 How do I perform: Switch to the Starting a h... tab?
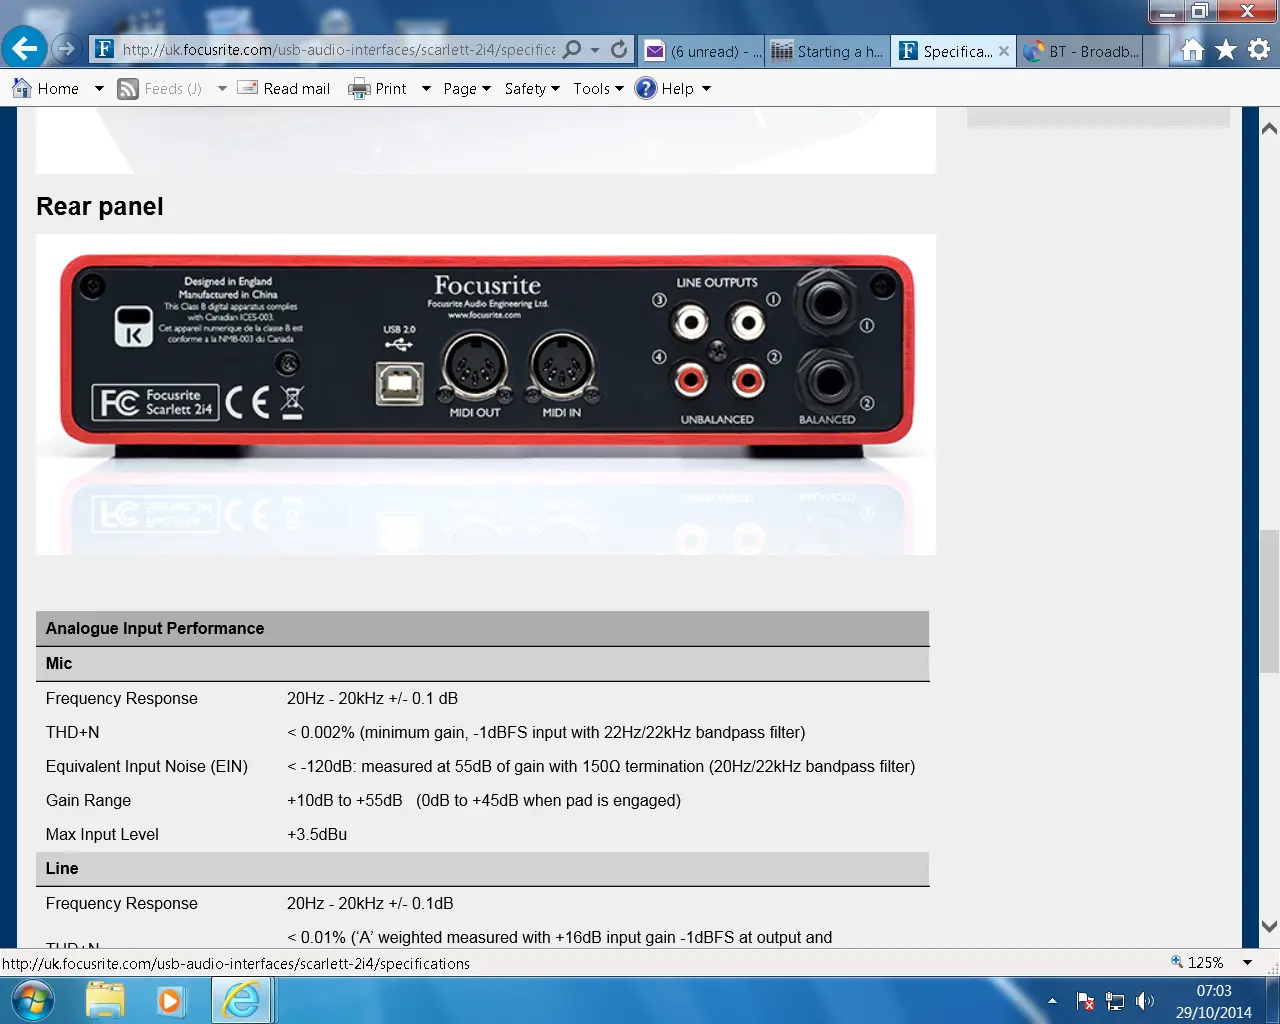[x=828, y=51]
